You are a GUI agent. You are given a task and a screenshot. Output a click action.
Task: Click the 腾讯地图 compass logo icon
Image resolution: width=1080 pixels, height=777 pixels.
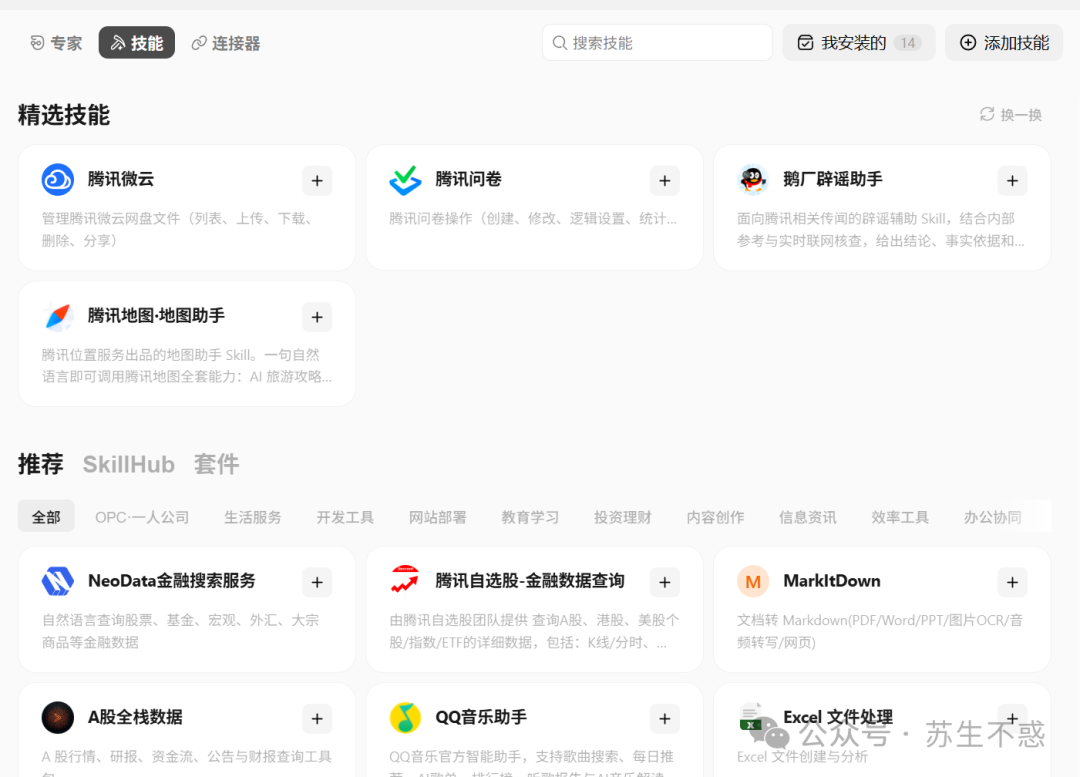click(58, 316)
